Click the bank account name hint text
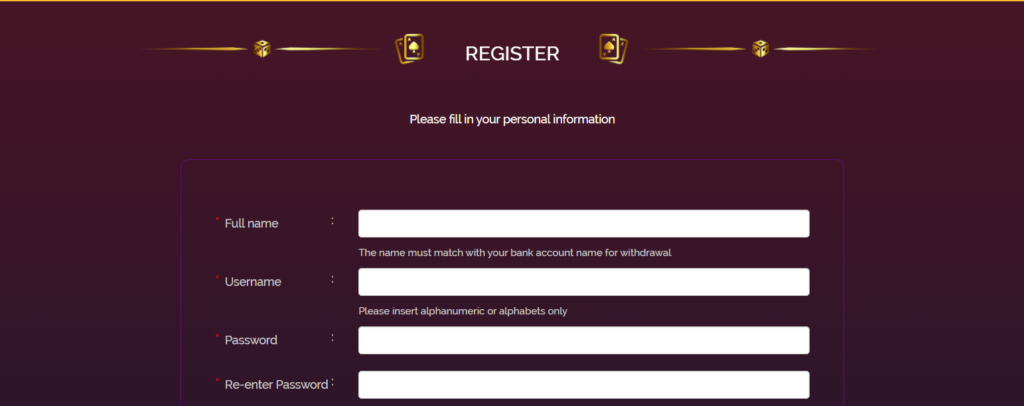The height and width of the screenshot is (406, 1024). tap(514, 253)
